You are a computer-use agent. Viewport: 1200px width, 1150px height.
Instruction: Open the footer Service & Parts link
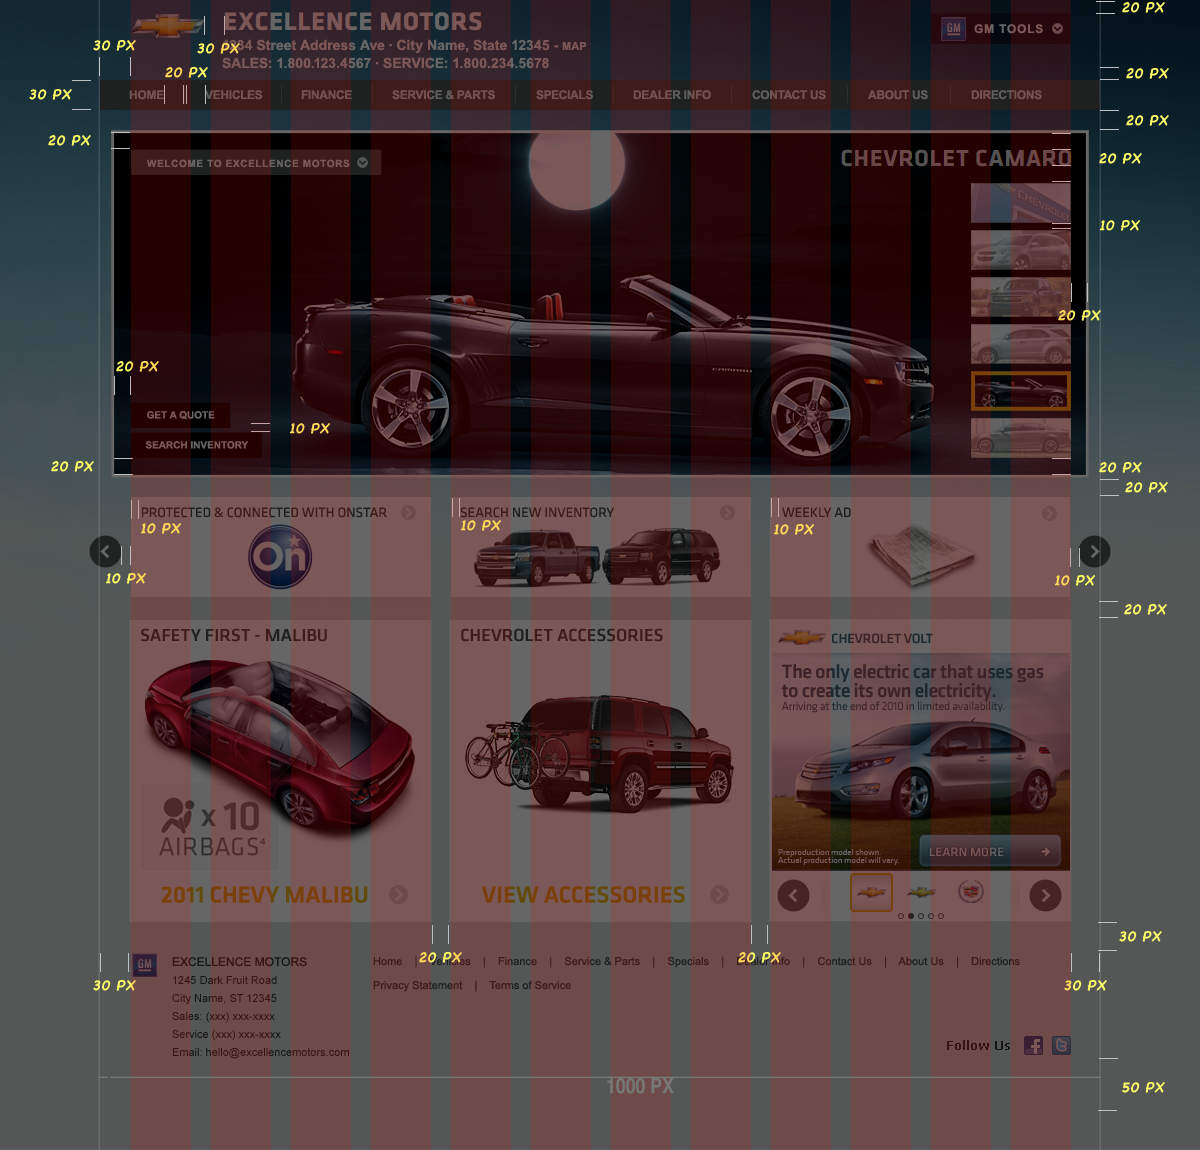pos(602,961)
